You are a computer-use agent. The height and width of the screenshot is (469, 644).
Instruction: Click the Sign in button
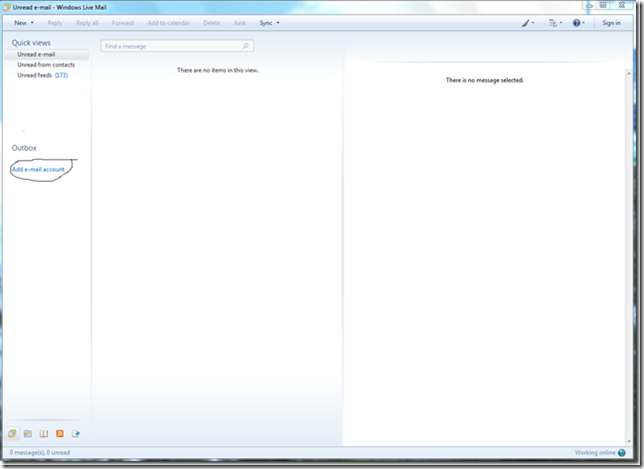tap(612, 23)
